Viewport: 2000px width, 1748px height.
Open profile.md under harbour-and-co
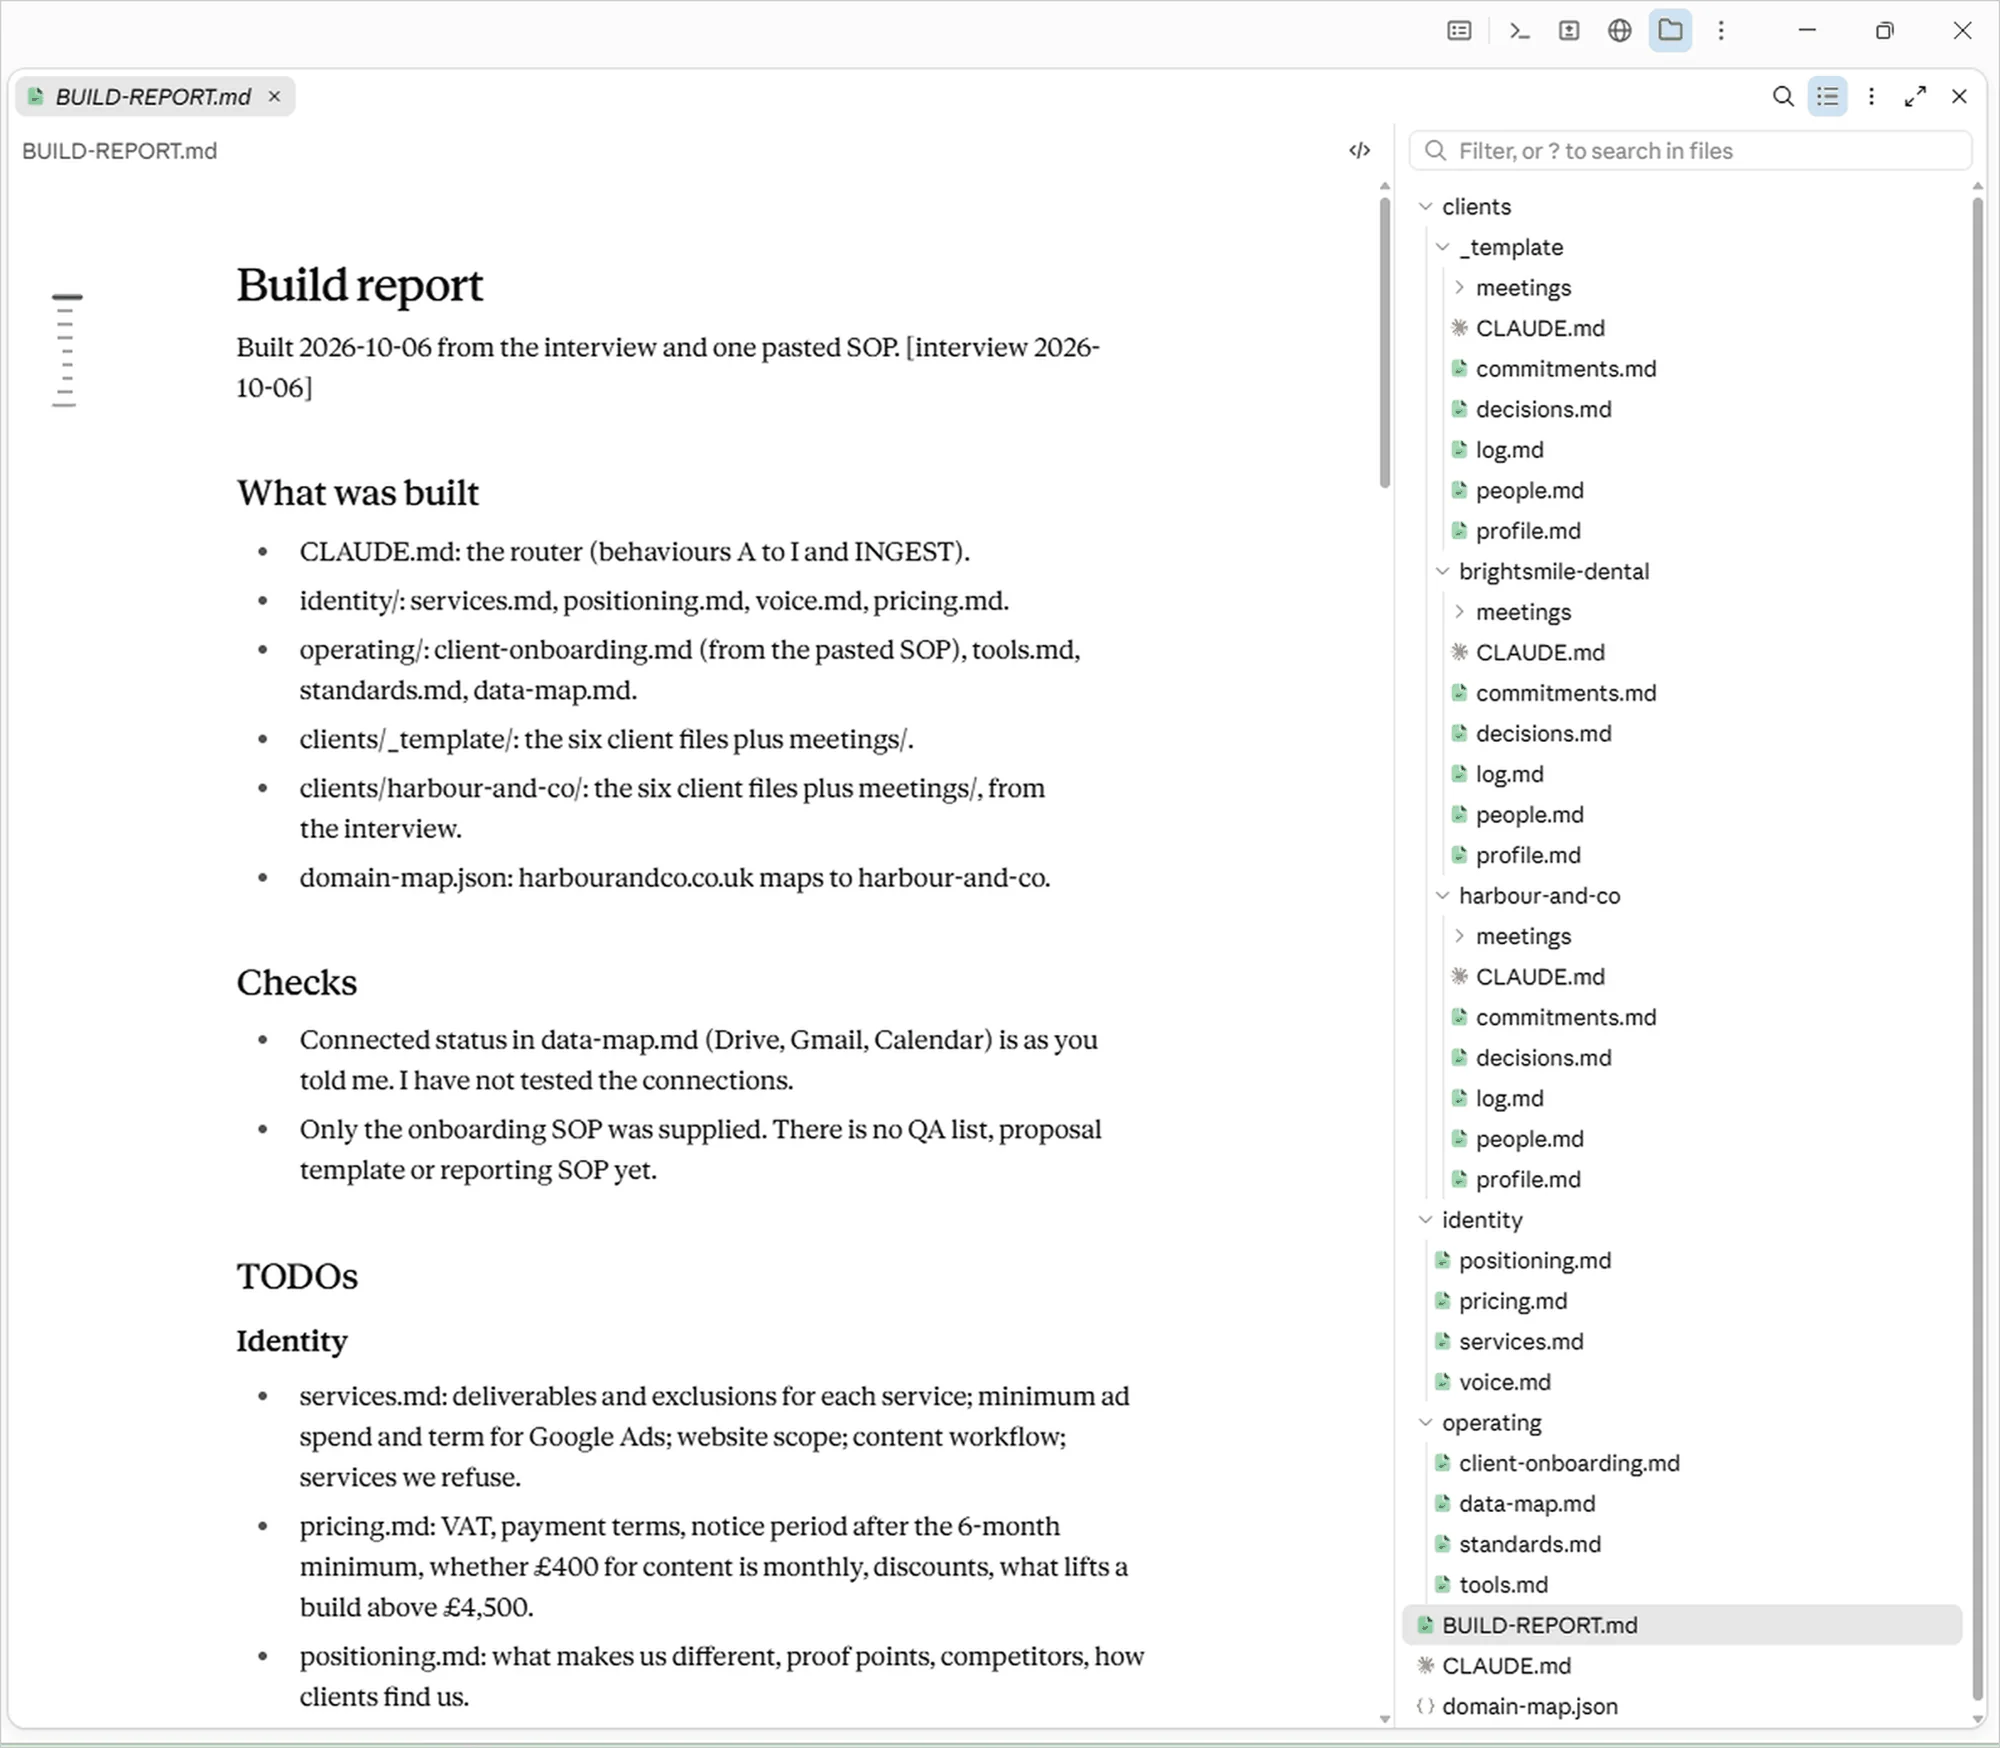[x=1528, y=1179]
